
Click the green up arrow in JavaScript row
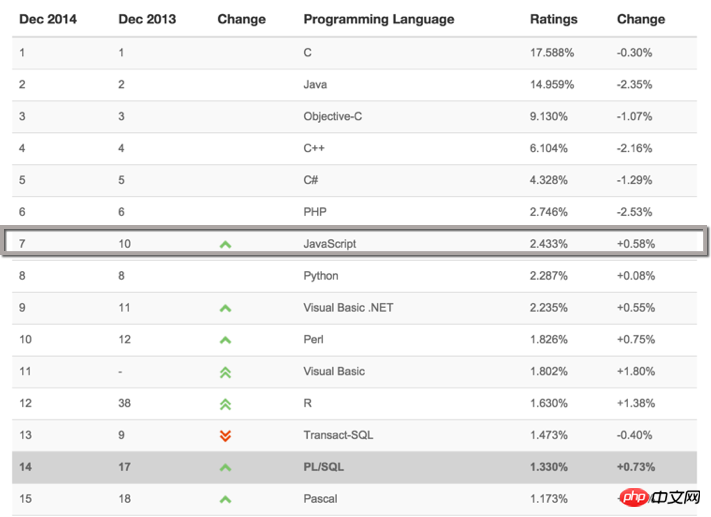[x=225, y=244]
